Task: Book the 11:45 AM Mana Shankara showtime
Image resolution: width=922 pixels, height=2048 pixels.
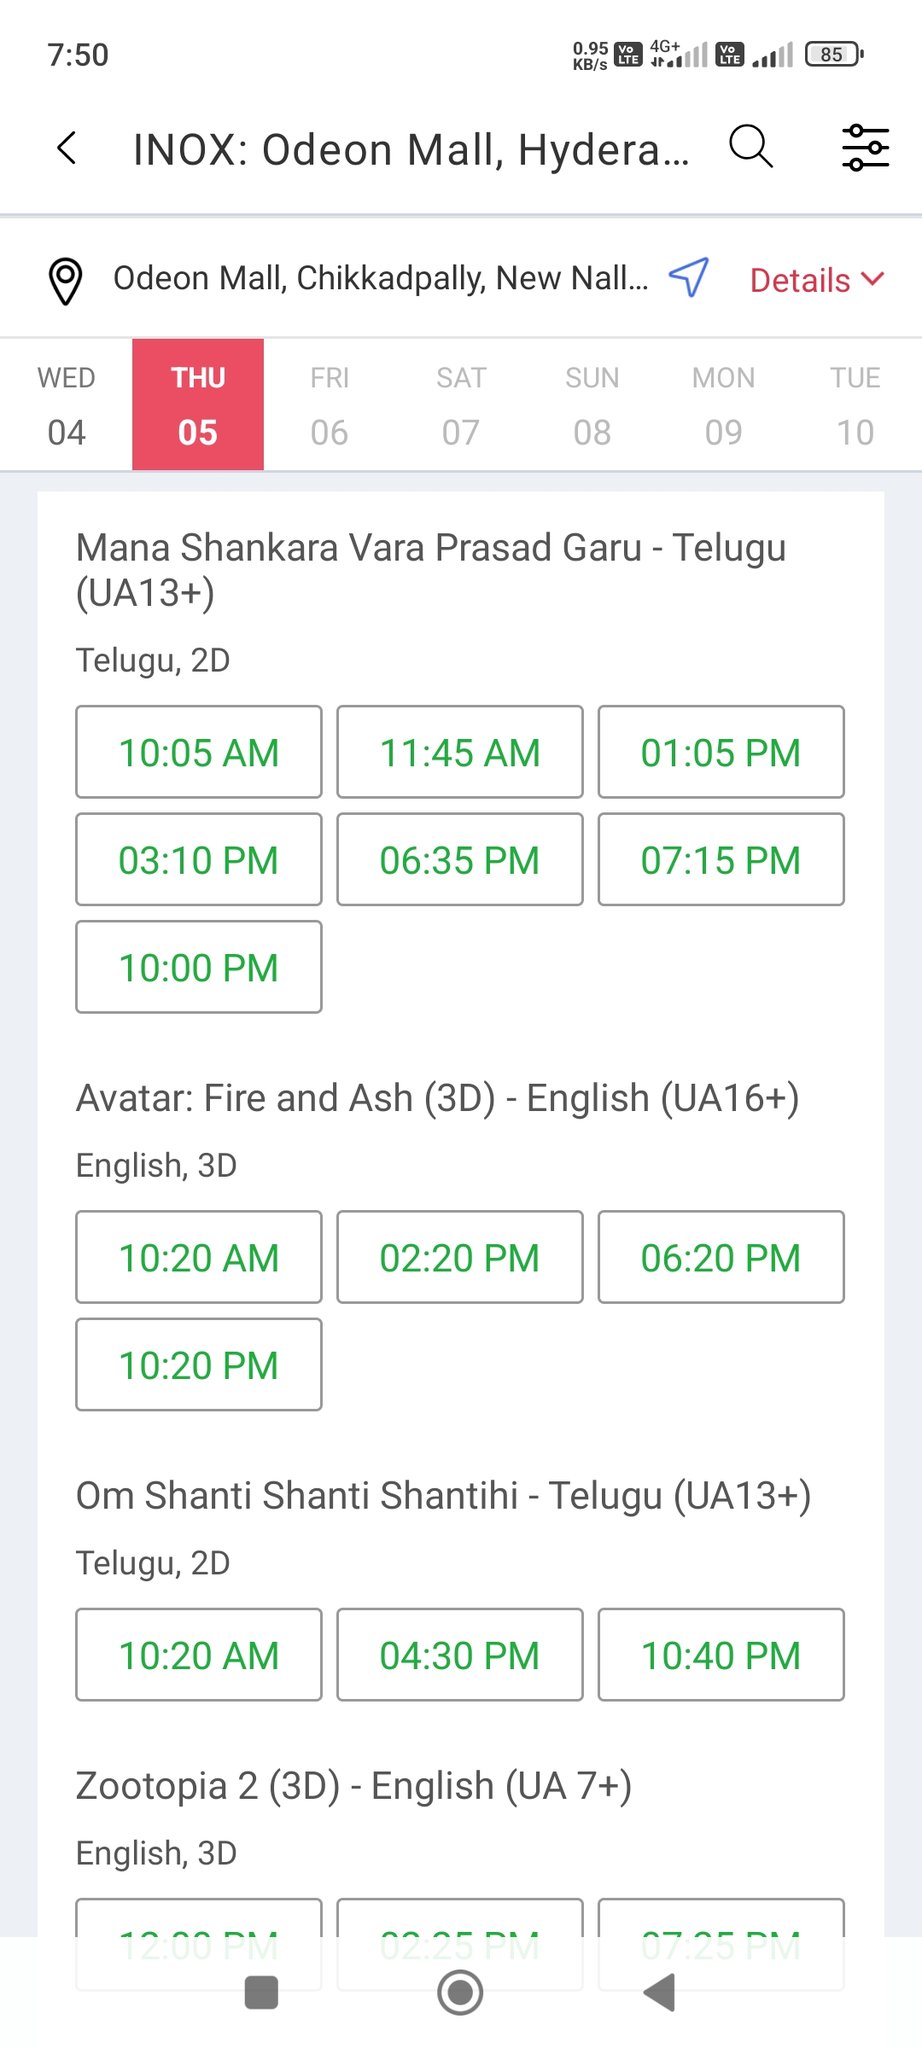Action: point(460,752)
